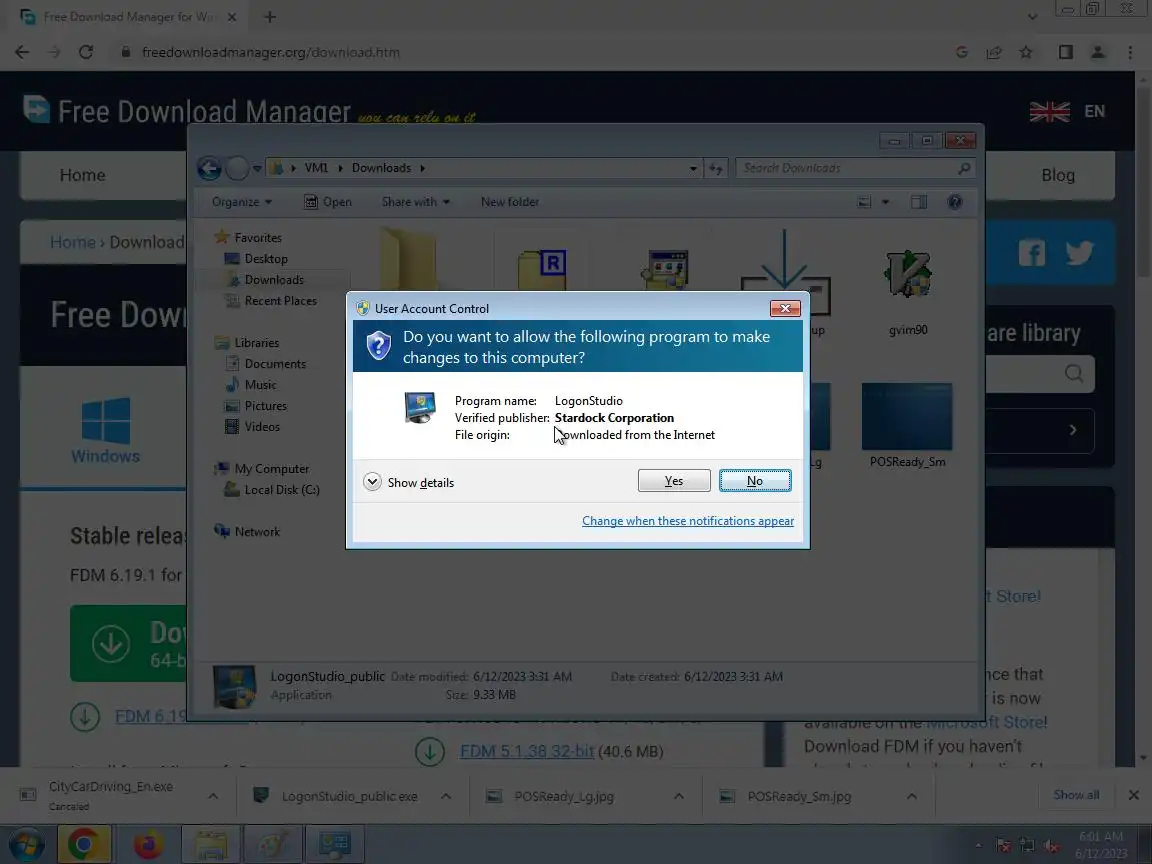The width and height of the screenshot is (1152, 864).
Task: Click the Firefox taskbar icon
Action: pyautogui.click(x=148, y=845)
